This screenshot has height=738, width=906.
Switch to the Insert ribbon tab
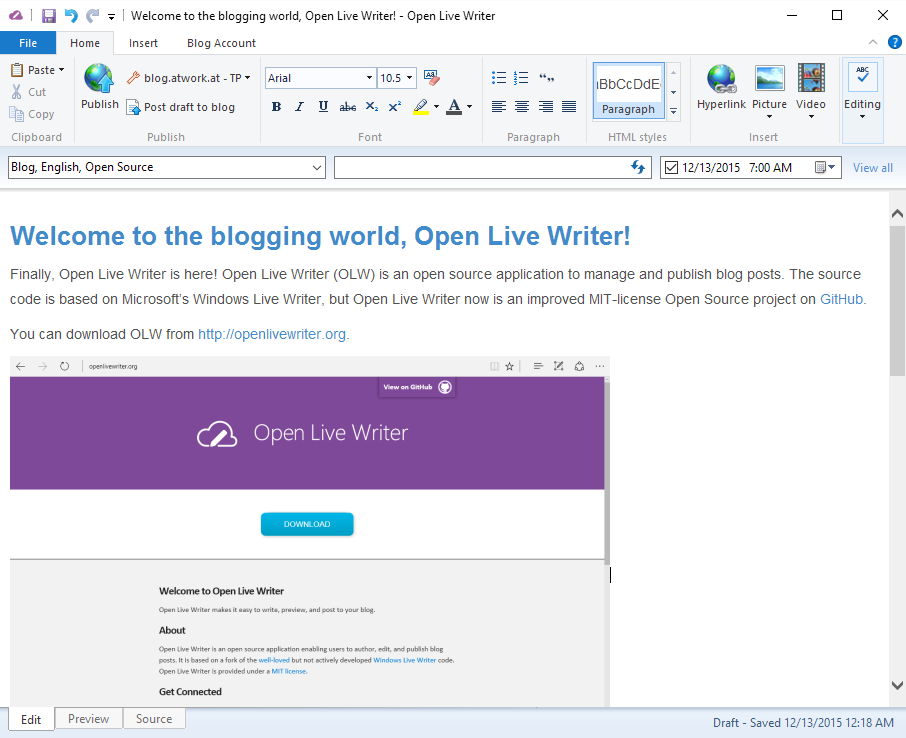[x=143, y=43]
